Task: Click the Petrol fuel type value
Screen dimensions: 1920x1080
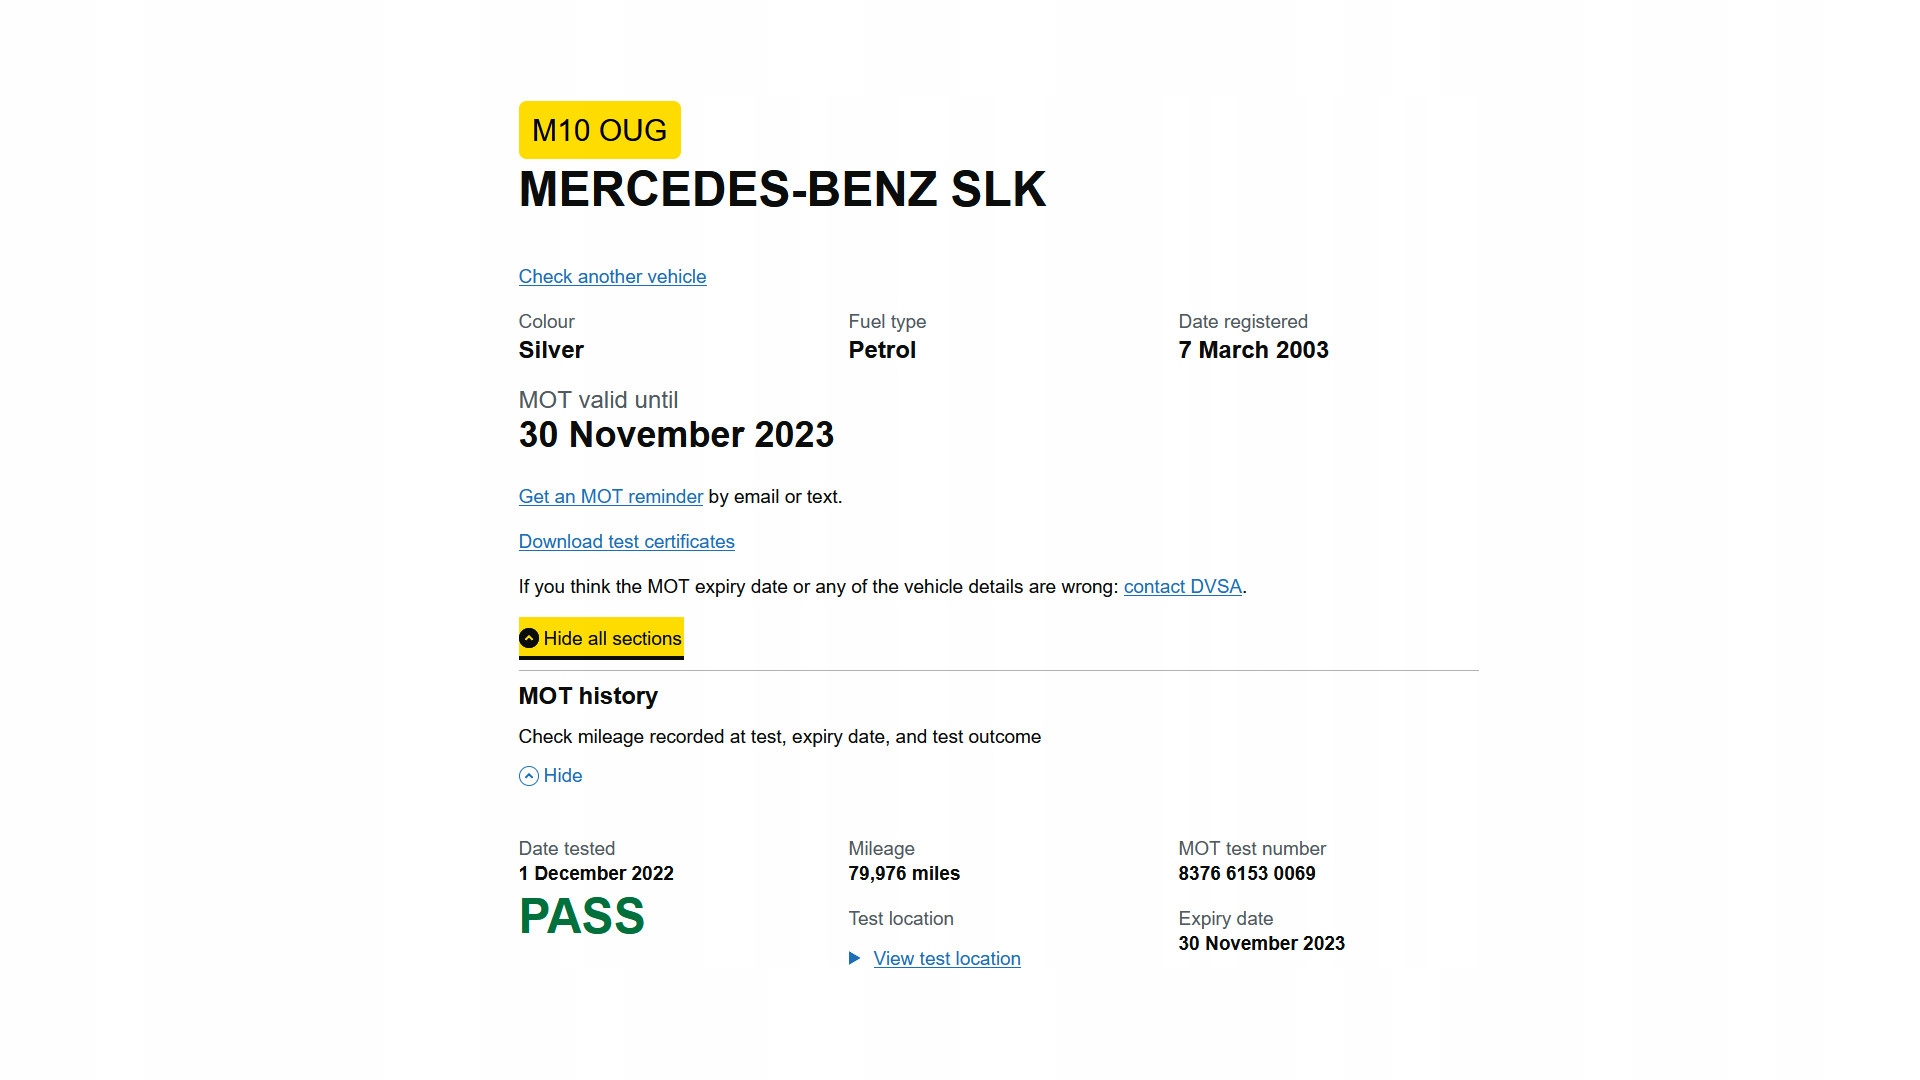Action: click(x=882, y=350)
